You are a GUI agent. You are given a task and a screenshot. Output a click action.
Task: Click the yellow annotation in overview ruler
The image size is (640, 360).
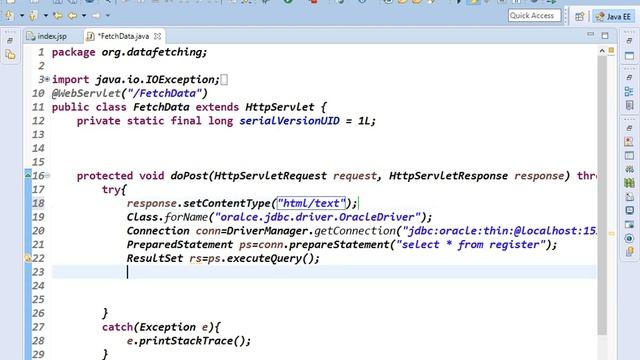pyautogui.click(x=611, y=234)
